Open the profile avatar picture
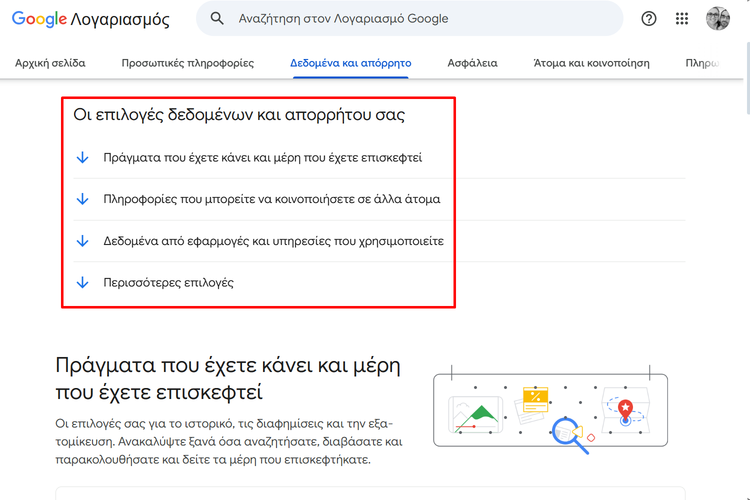The image size is (750, 500). coord(717,19)
